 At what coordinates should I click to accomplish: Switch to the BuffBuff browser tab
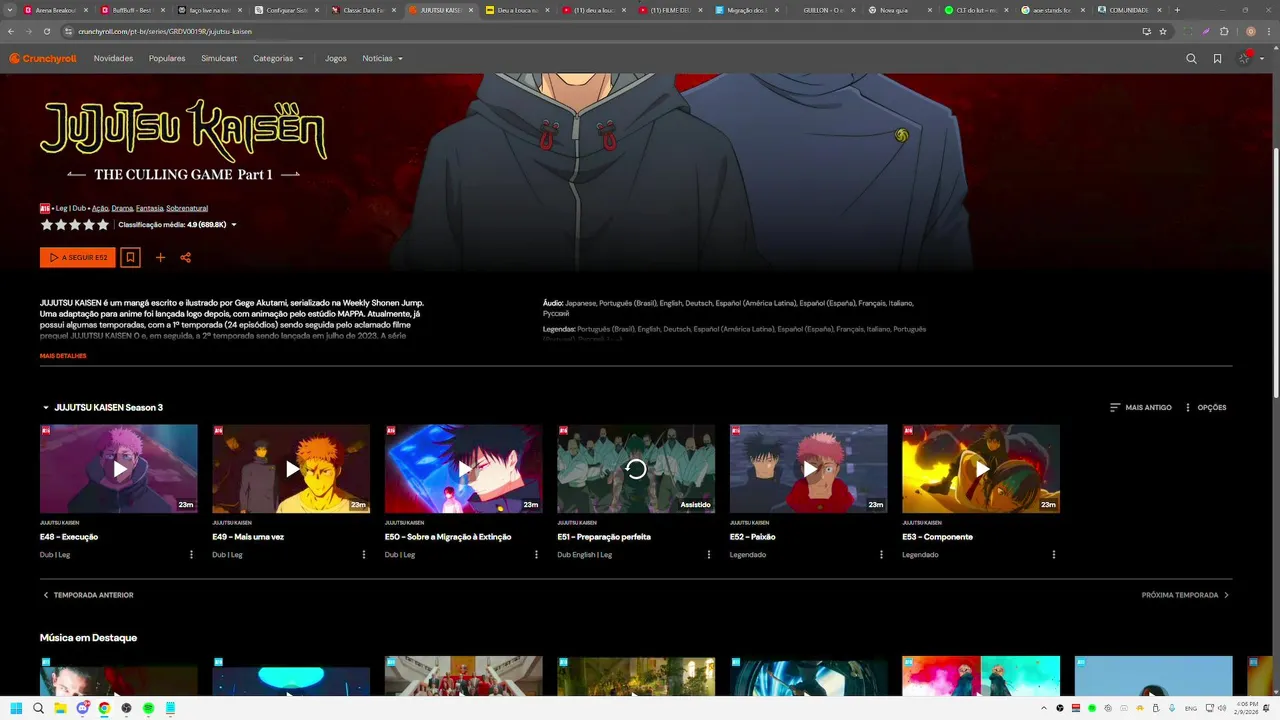point(133,10)
